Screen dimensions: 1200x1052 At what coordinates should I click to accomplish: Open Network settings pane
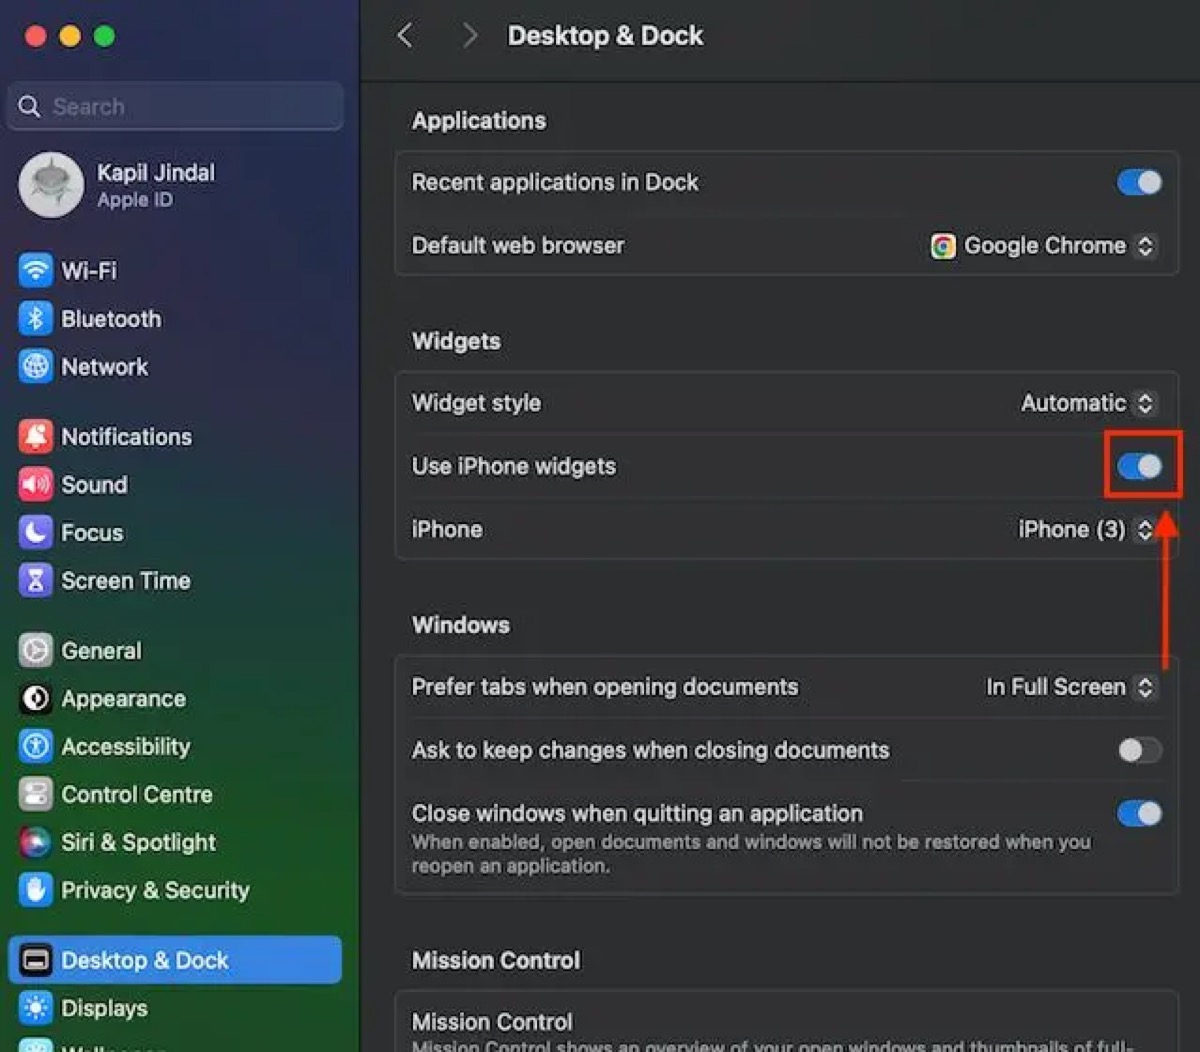(x=175, y=366)
